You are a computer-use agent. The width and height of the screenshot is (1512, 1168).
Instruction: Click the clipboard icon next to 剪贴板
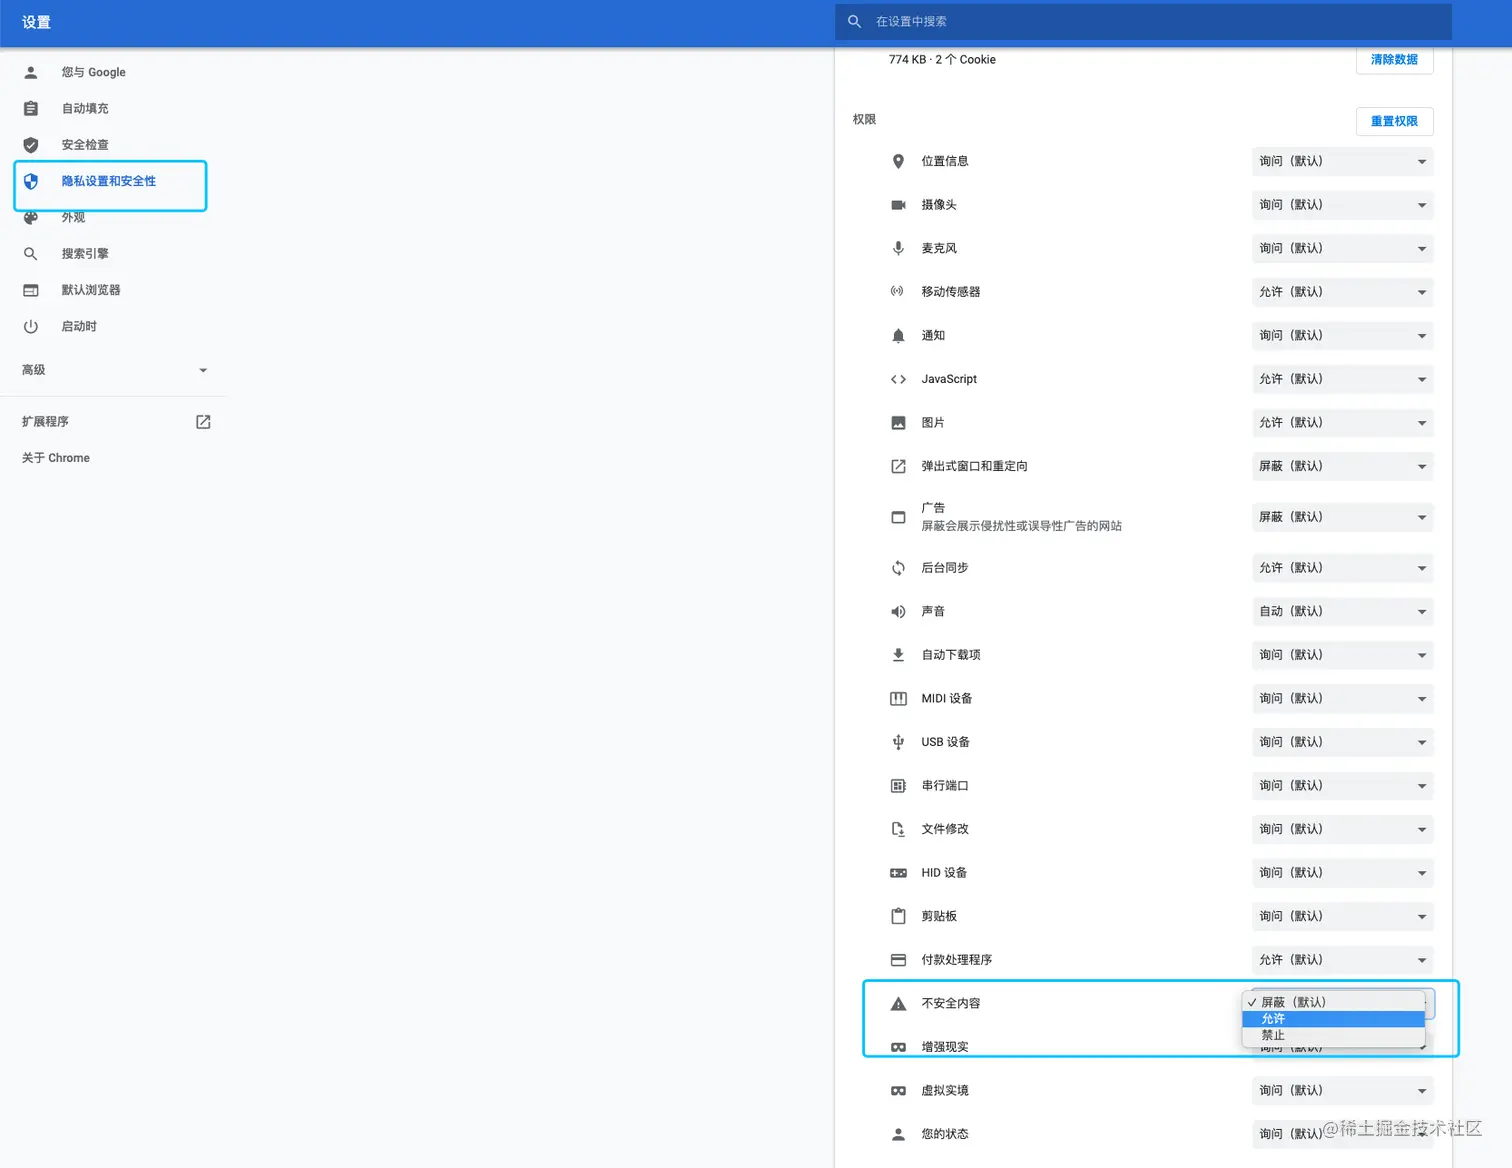pyautogui.click(x=898, y=916)
